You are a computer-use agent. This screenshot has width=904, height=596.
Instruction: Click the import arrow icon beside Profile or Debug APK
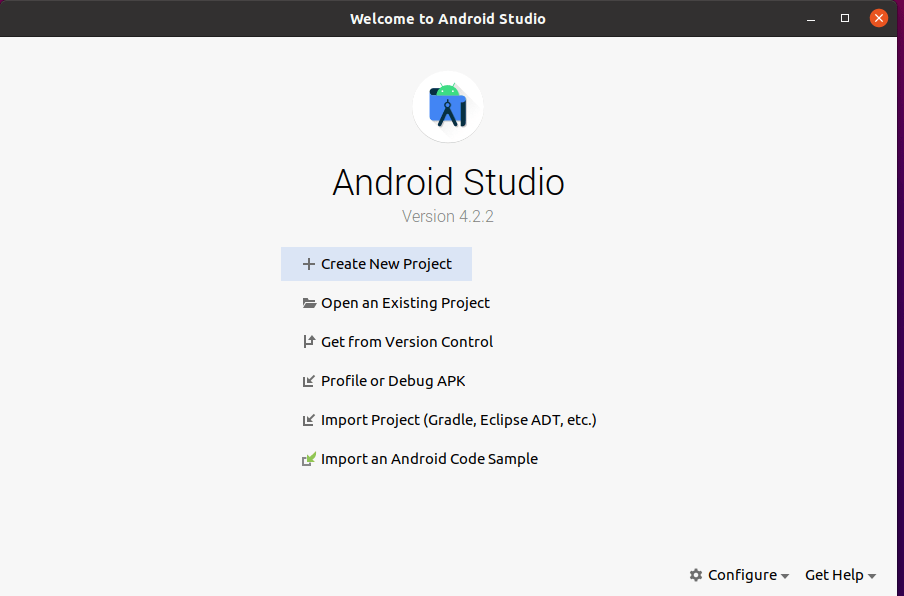[x=308, y=381]
